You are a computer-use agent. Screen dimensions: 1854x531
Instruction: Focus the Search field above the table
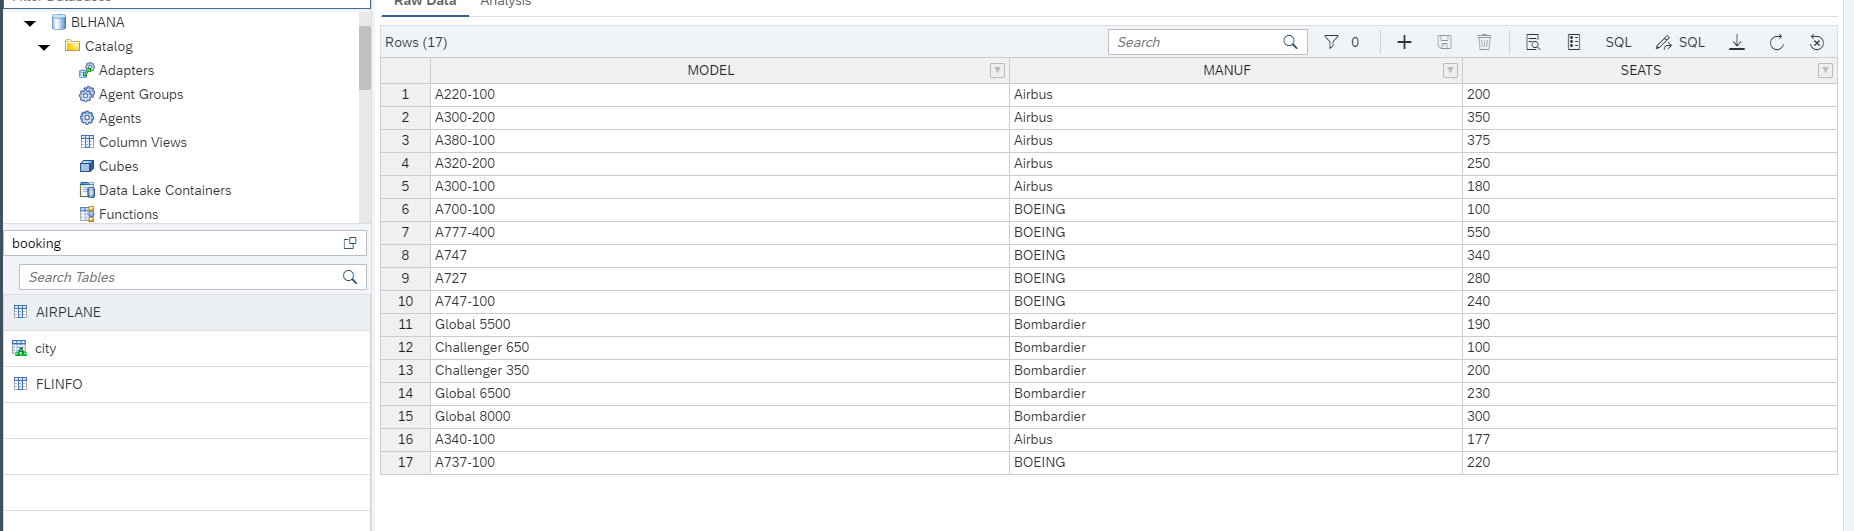click(1195, 42)
